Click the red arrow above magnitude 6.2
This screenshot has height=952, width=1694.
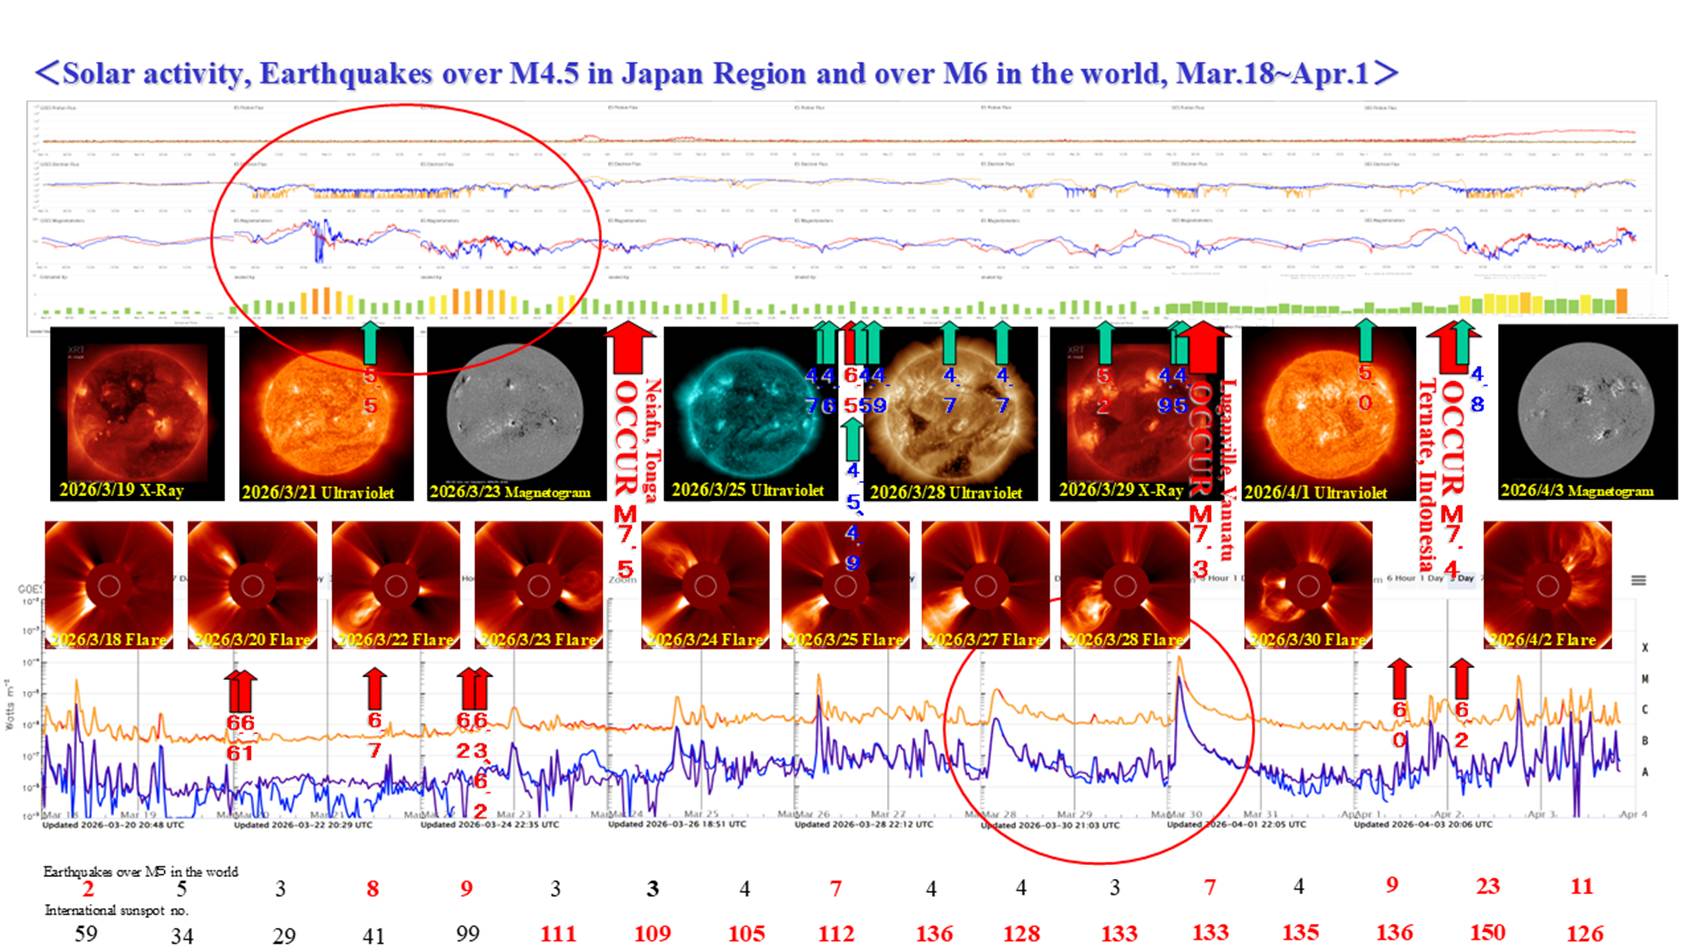[1461, 678]
